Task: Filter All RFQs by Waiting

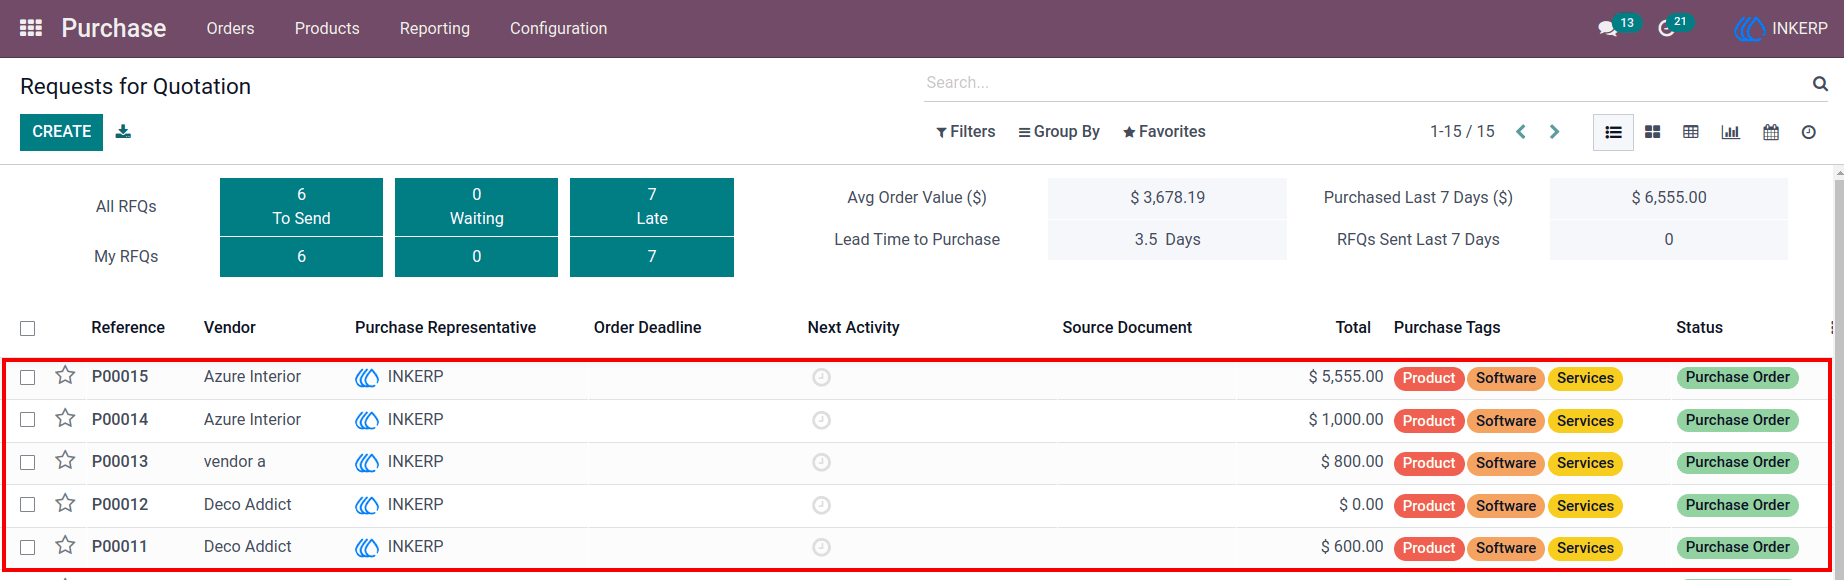Action: pyautogui.click(x=476, y=207)
